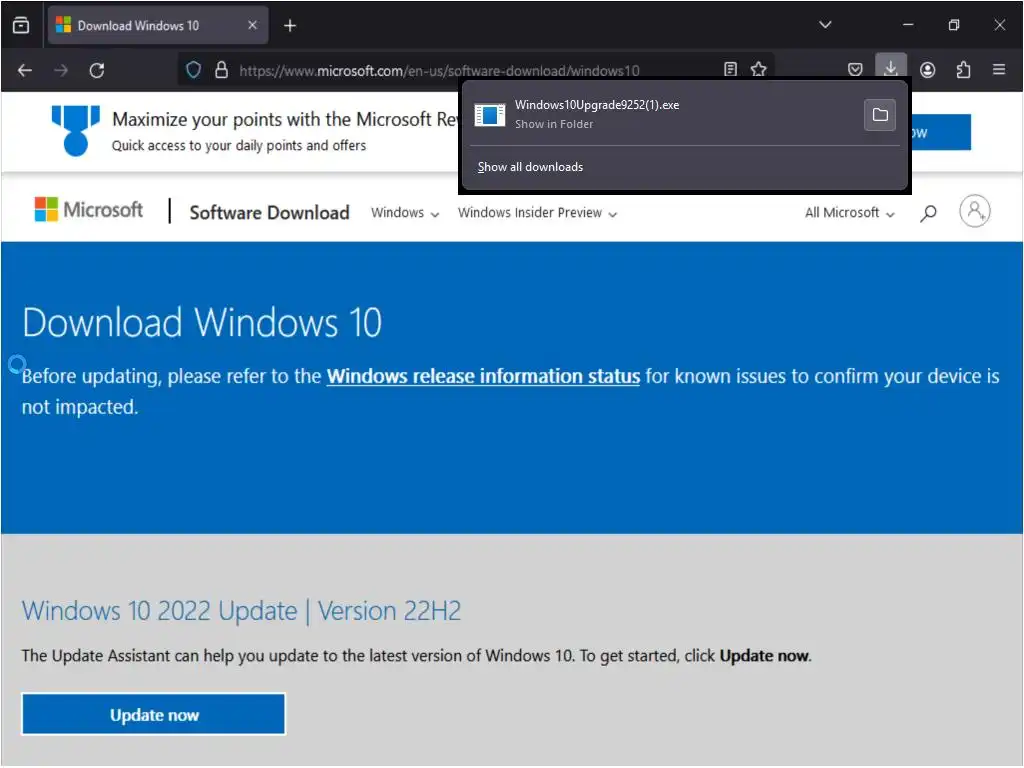Reload the current page
The height and width of the screenshot is (768, 1024).
pyautogui.click(x=97, y=70)
